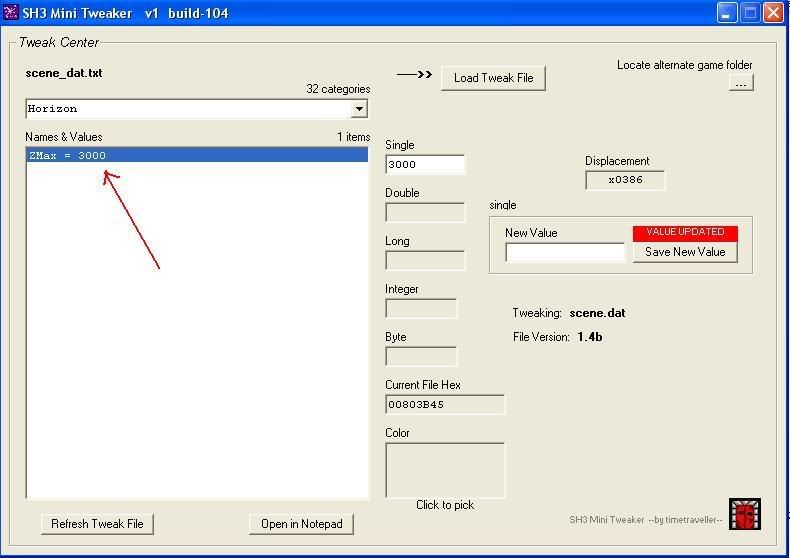The height and width of the screenshot is (558, 790).
Task: Click the Save New Value button
Action: [685, 252]
